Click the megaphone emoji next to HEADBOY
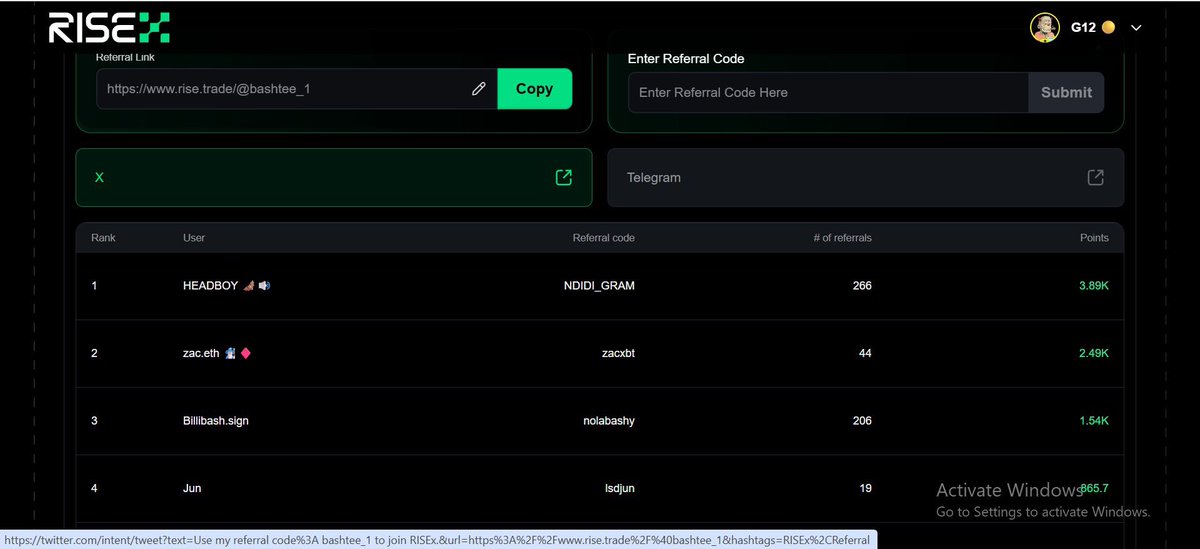1200x549 pixels. click(x=264, y=285)
